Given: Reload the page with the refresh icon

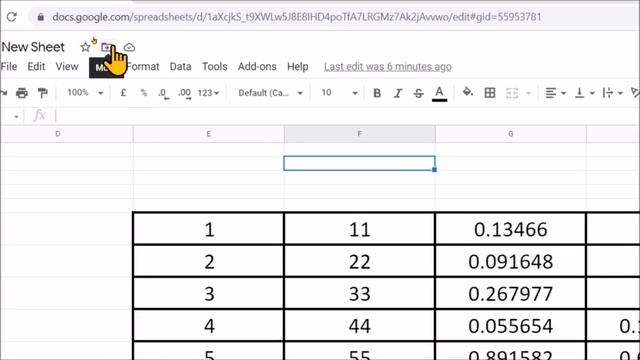Looking at the screenshot, I should coord(11,17).
